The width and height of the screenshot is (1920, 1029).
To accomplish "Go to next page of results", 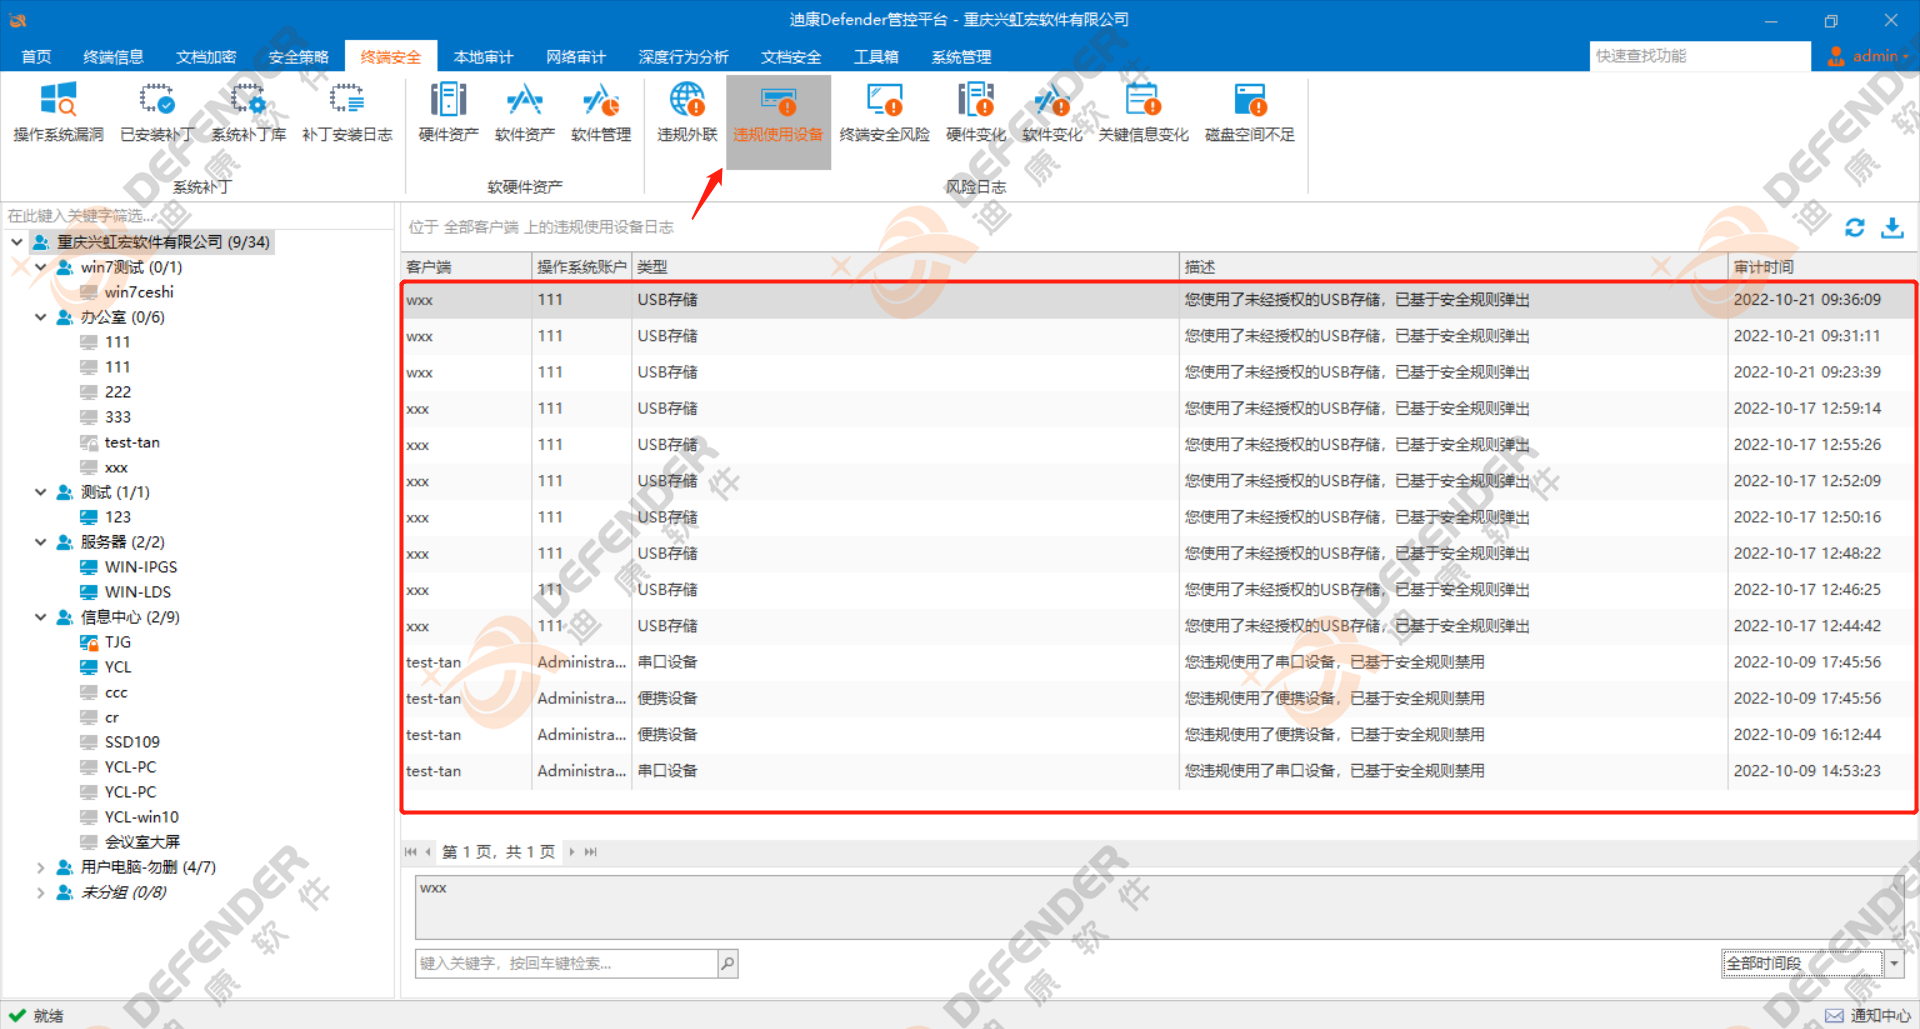I will click(572, 852).
